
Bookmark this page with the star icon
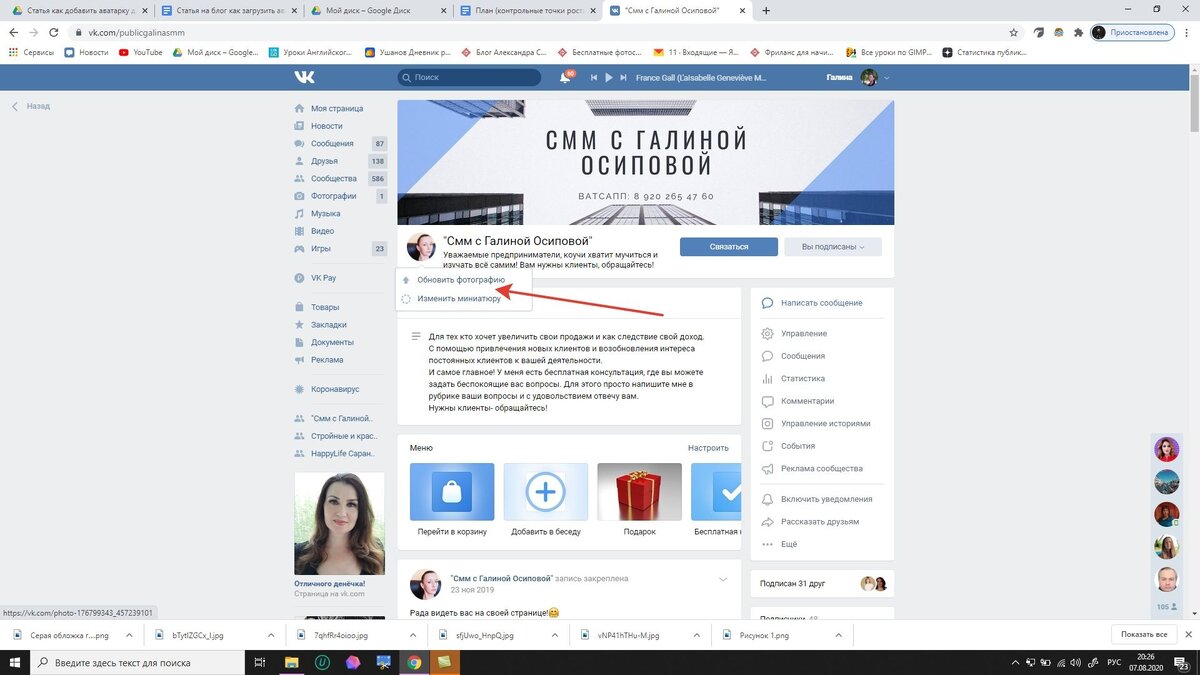point(1014,32)
